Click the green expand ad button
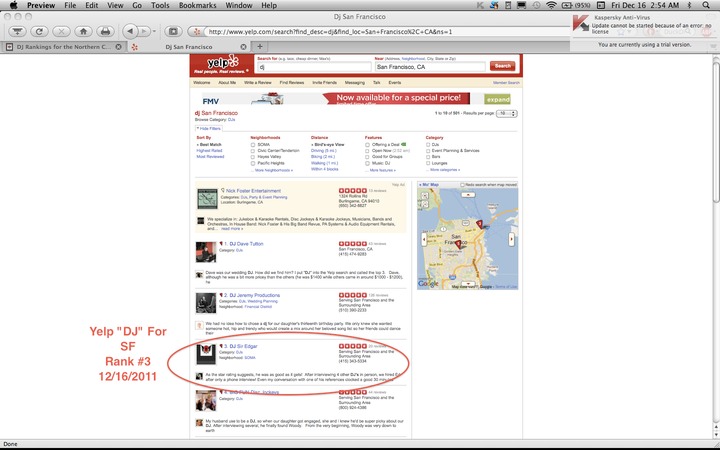The image size is (720, 450). [497, 99]
